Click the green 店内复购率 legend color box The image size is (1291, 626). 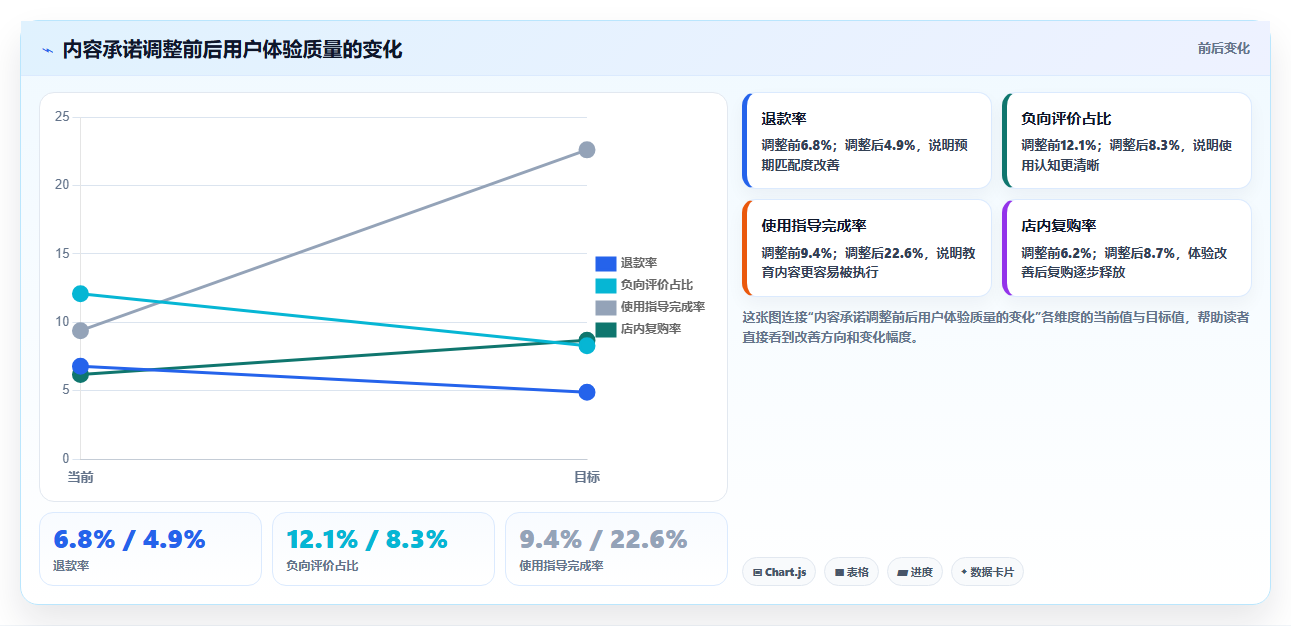click(x=605, y=329)
